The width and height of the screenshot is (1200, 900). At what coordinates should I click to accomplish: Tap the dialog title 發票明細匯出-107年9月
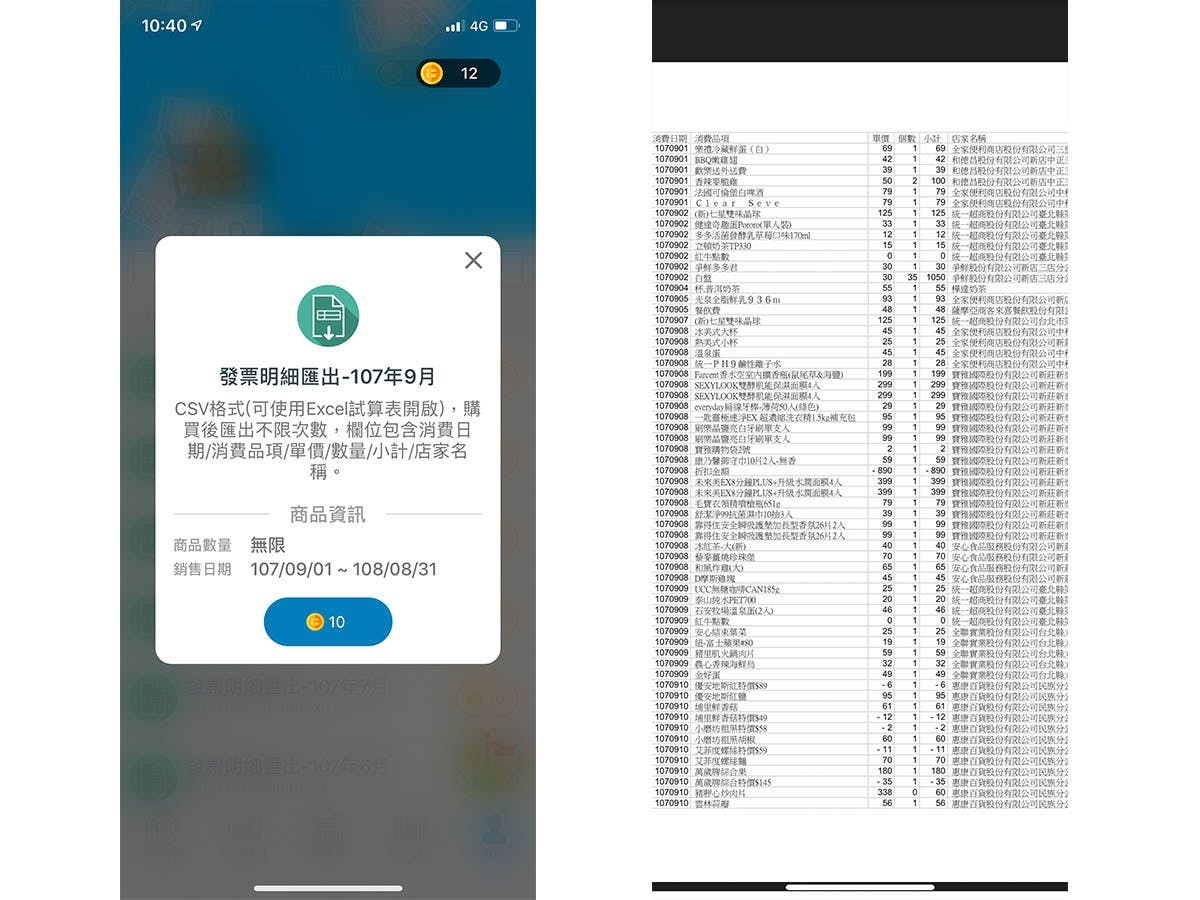328,377
